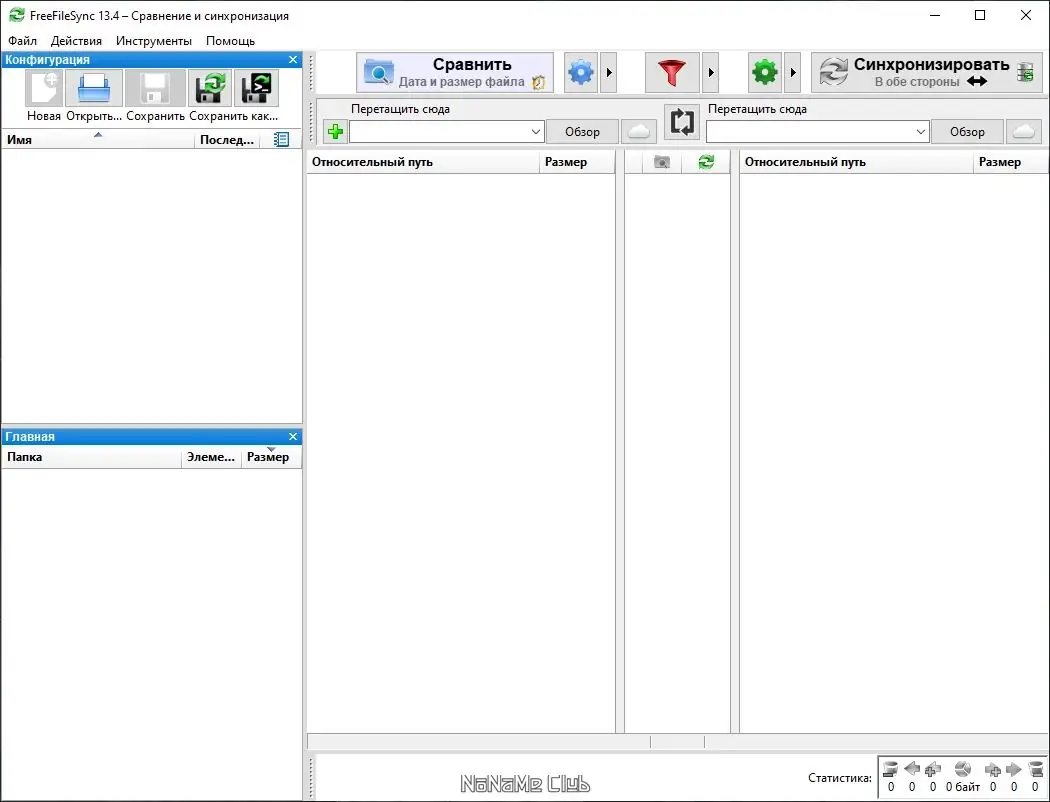Image resolution: width=1050 pixels, height=802 pixels.
Task: Click left Относительный путь header
Action: pyautogui.click(x=423, y=162)
